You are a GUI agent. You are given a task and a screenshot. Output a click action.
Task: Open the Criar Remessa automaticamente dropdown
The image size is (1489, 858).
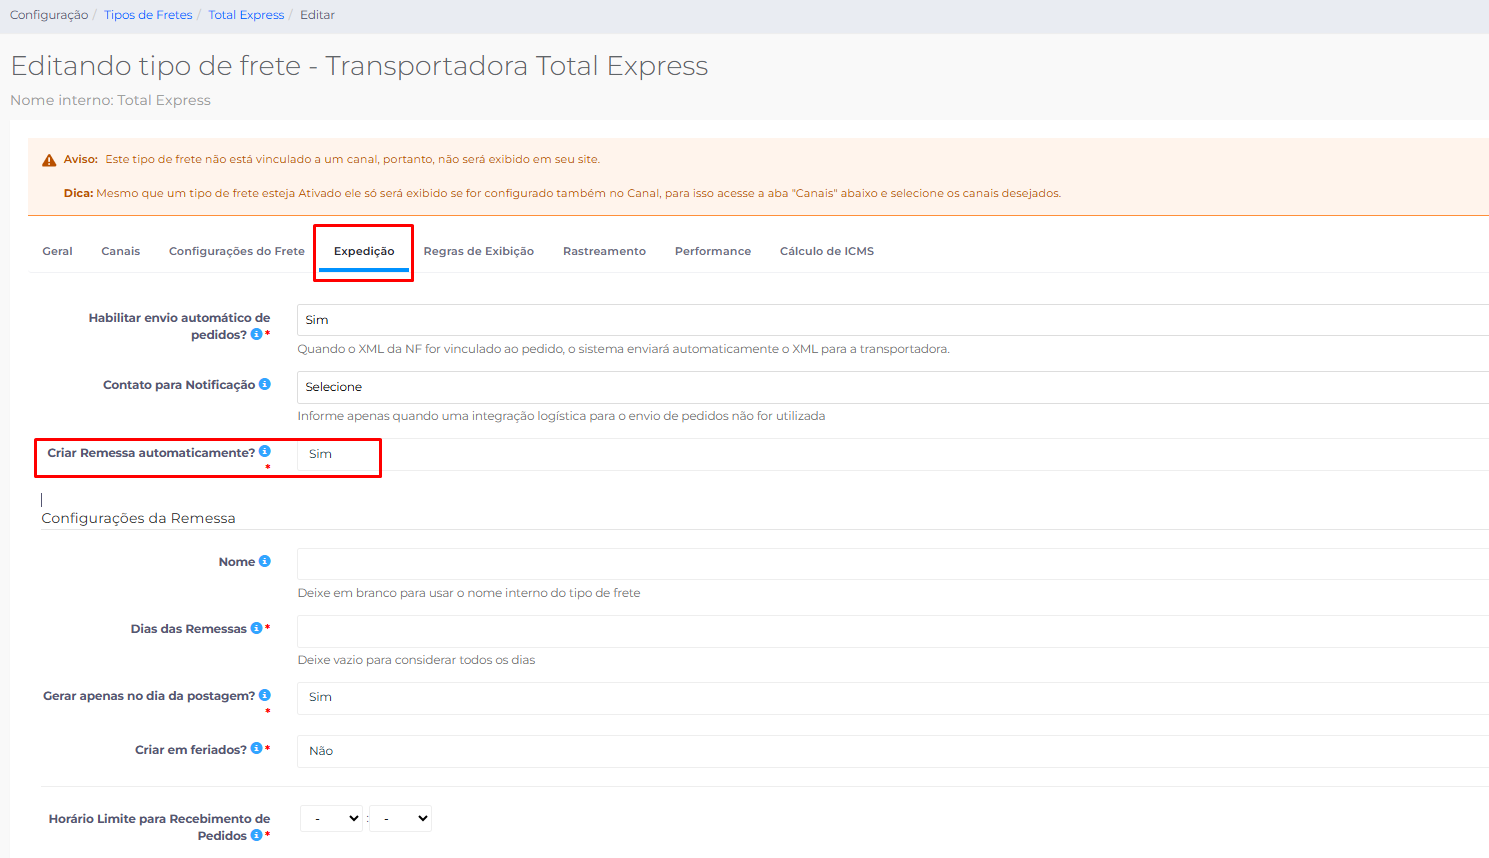893,454
